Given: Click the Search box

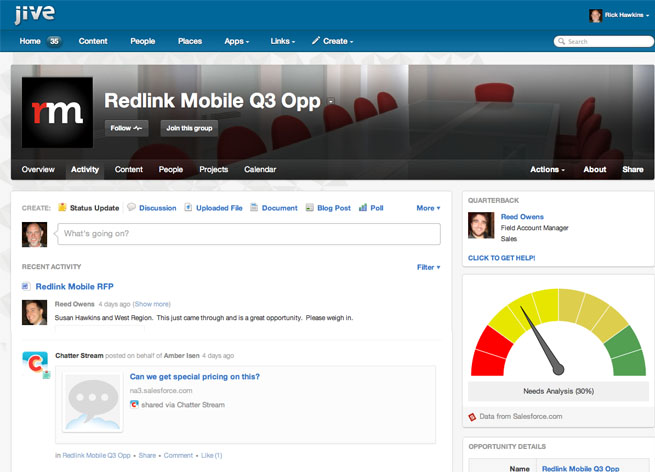Looking at the screenshot, I should coord(603,41).
